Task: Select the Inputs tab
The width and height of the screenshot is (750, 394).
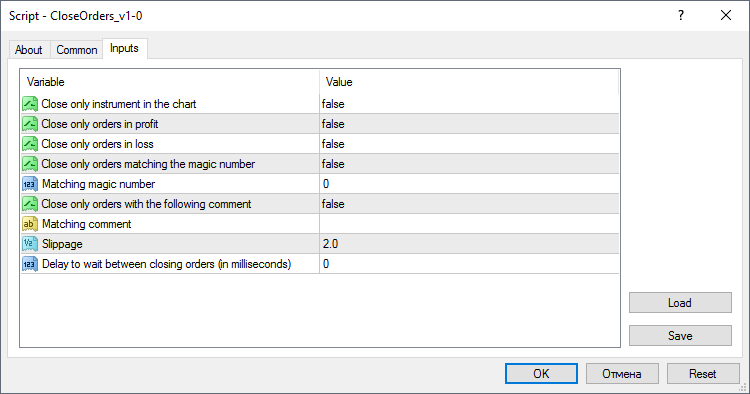Action: coord(124,48)
